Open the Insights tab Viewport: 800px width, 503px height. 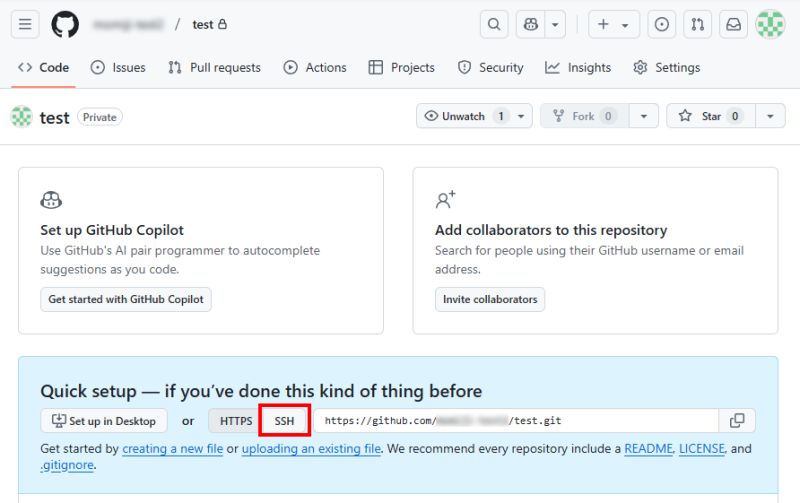coord(578,67)
